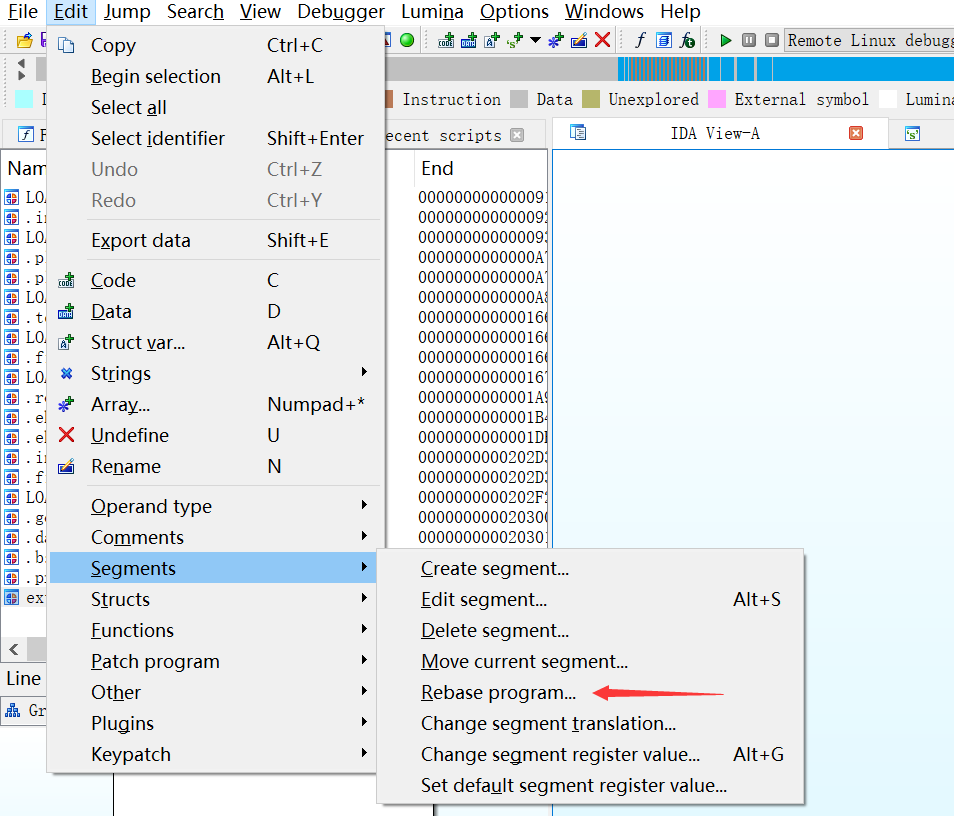Click the Rename icon in Edit menu

(66, 467)
